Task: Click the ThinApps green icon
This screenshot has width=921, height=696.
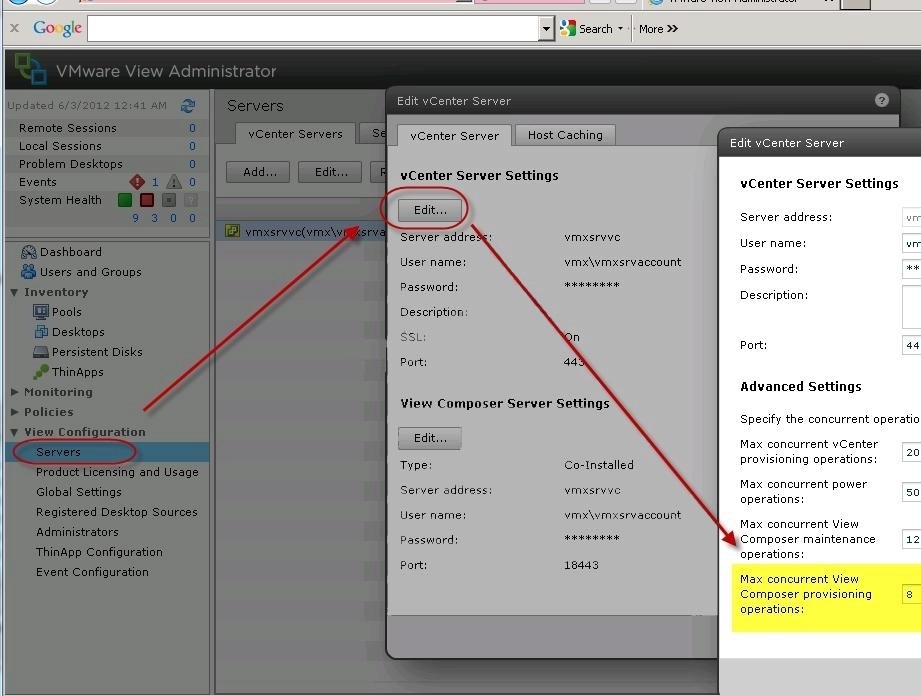Action: coord(41,372)
